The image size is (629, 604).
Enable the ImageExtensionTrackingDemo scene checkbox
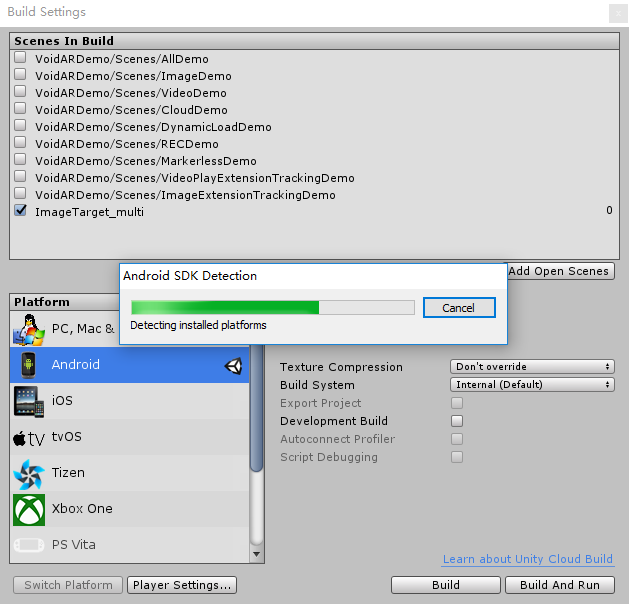pyautogui.click(x=20, y=193)
